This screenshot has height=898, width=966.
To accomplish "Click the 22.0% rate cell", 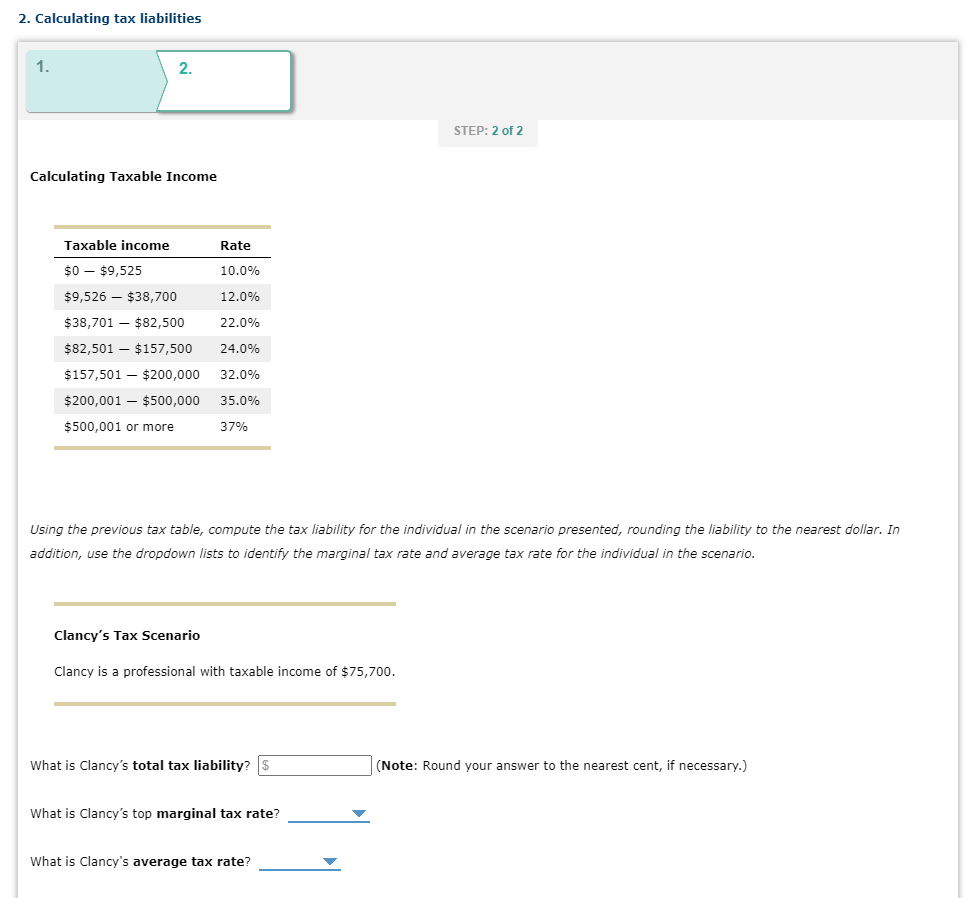I will click(x=240, y=323).
